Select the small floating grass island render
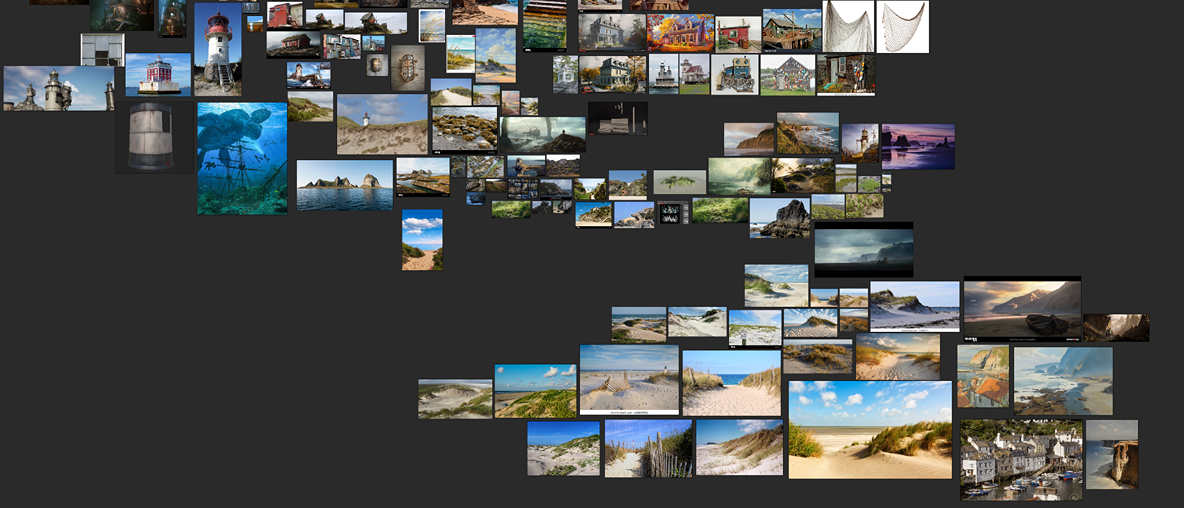The height and width of the screenshot is (508, 1184). (680, 182)
